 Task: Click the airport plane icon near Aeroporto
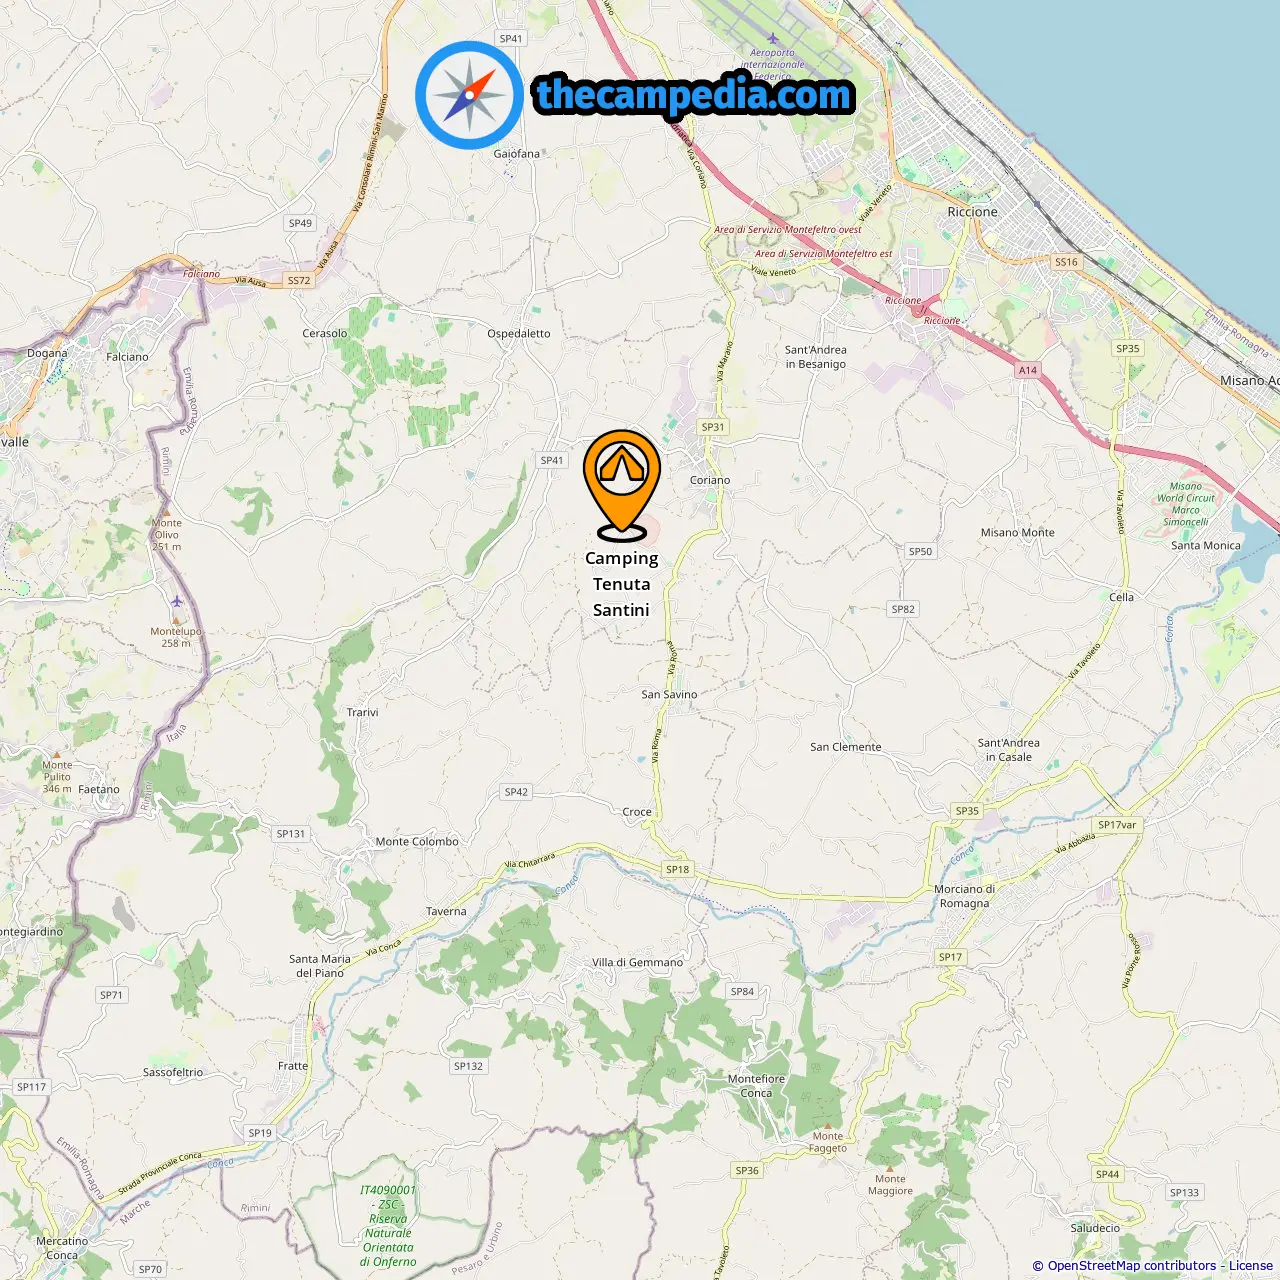coord(772,39)
